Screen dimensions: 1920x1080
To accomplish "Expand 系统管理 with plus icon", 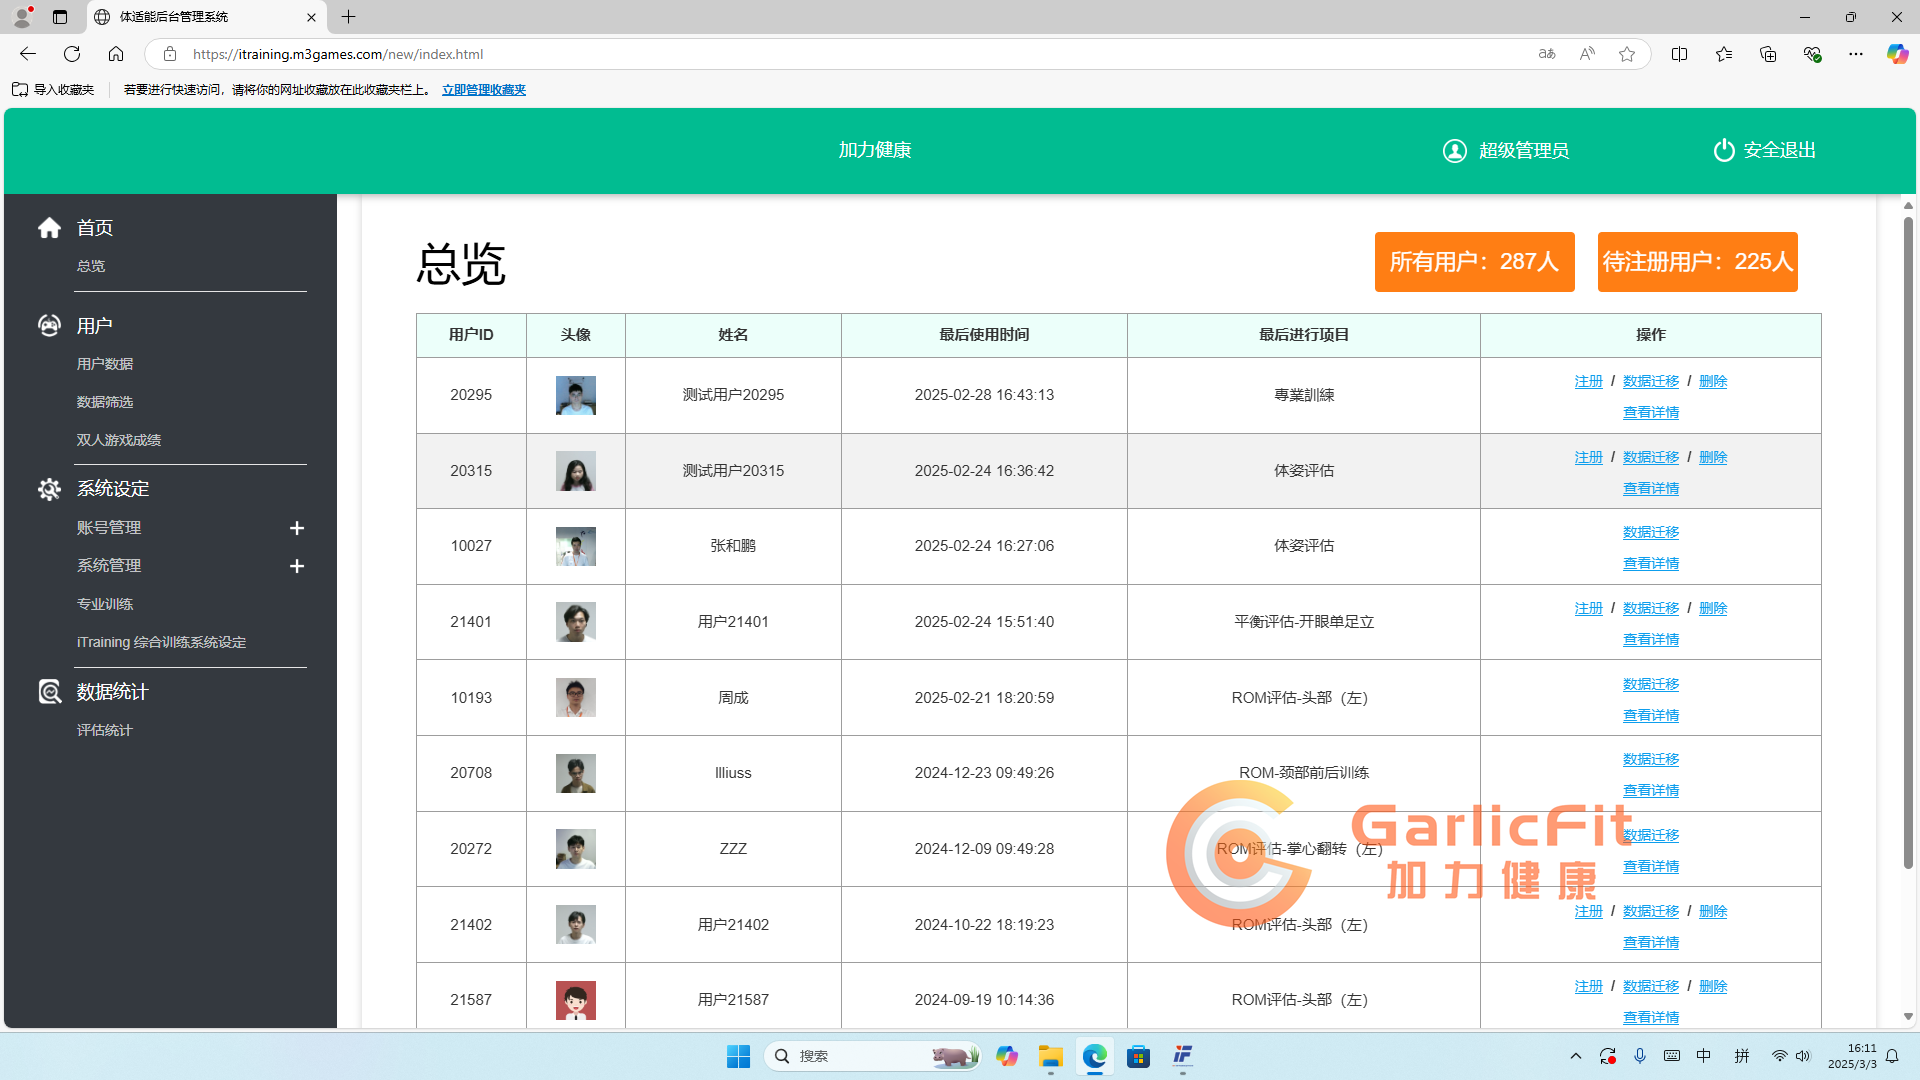I will pyautogui.click(x=296, y=566).
